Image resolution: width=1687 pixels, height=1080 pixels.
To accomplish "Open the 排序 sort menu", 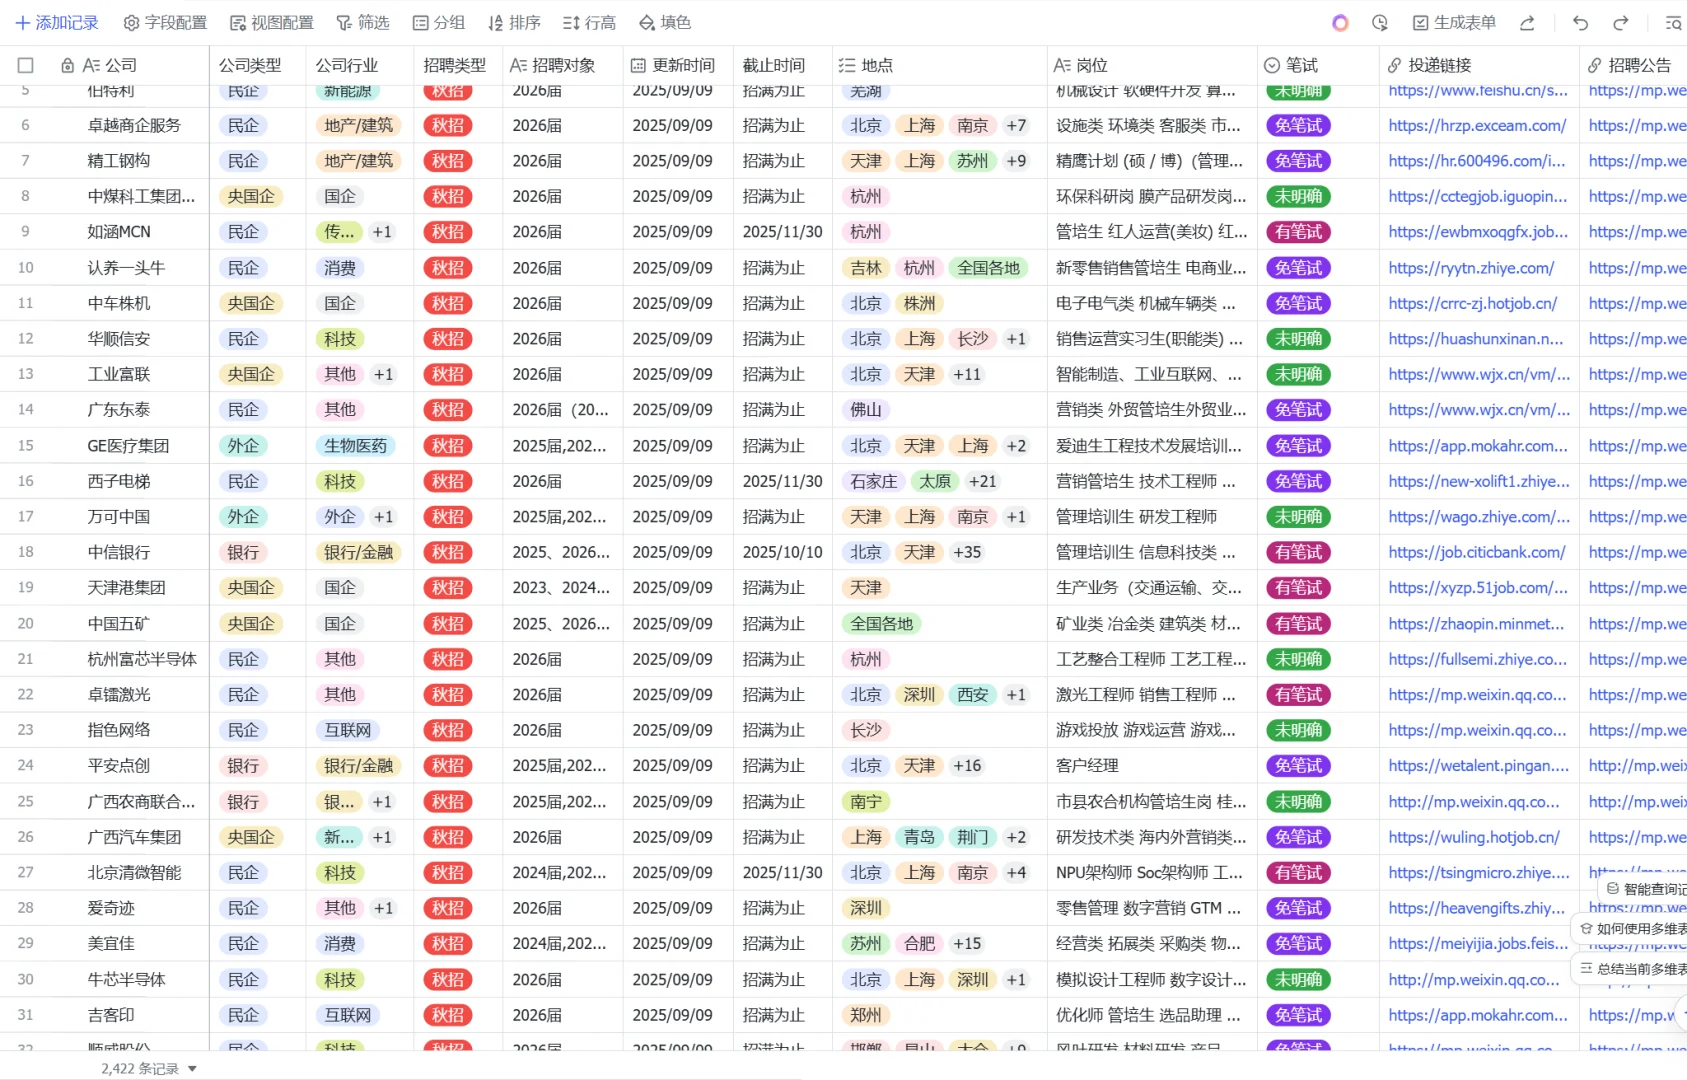I will point(514,23).
